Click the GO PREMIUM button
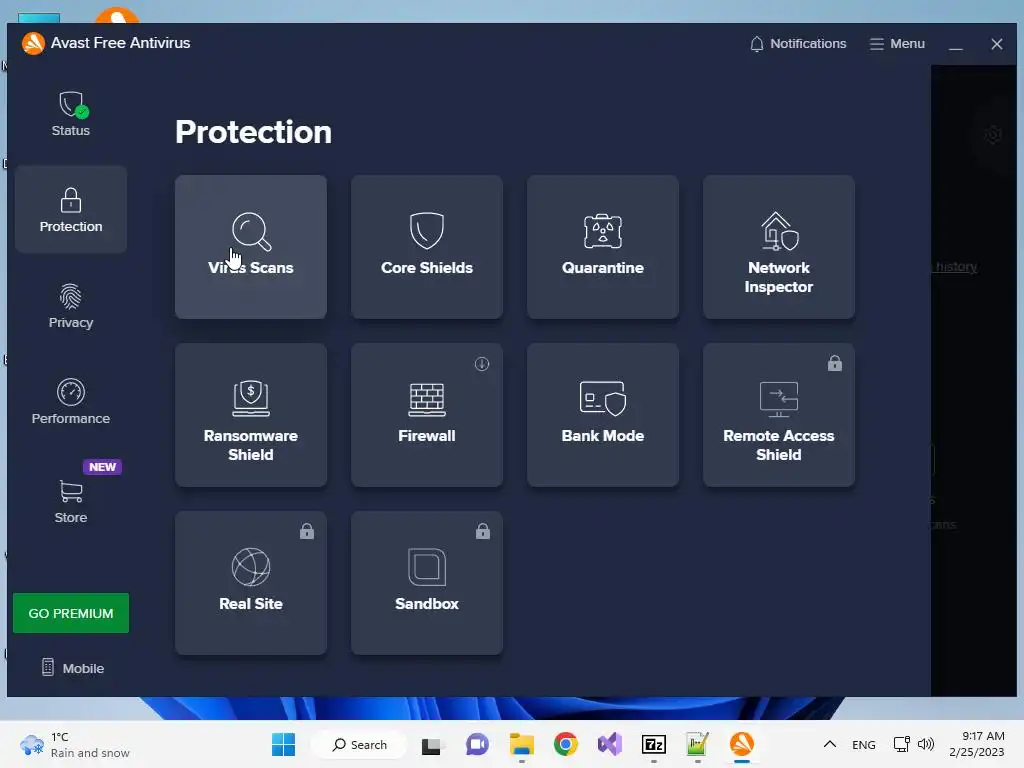 (71, 613)
